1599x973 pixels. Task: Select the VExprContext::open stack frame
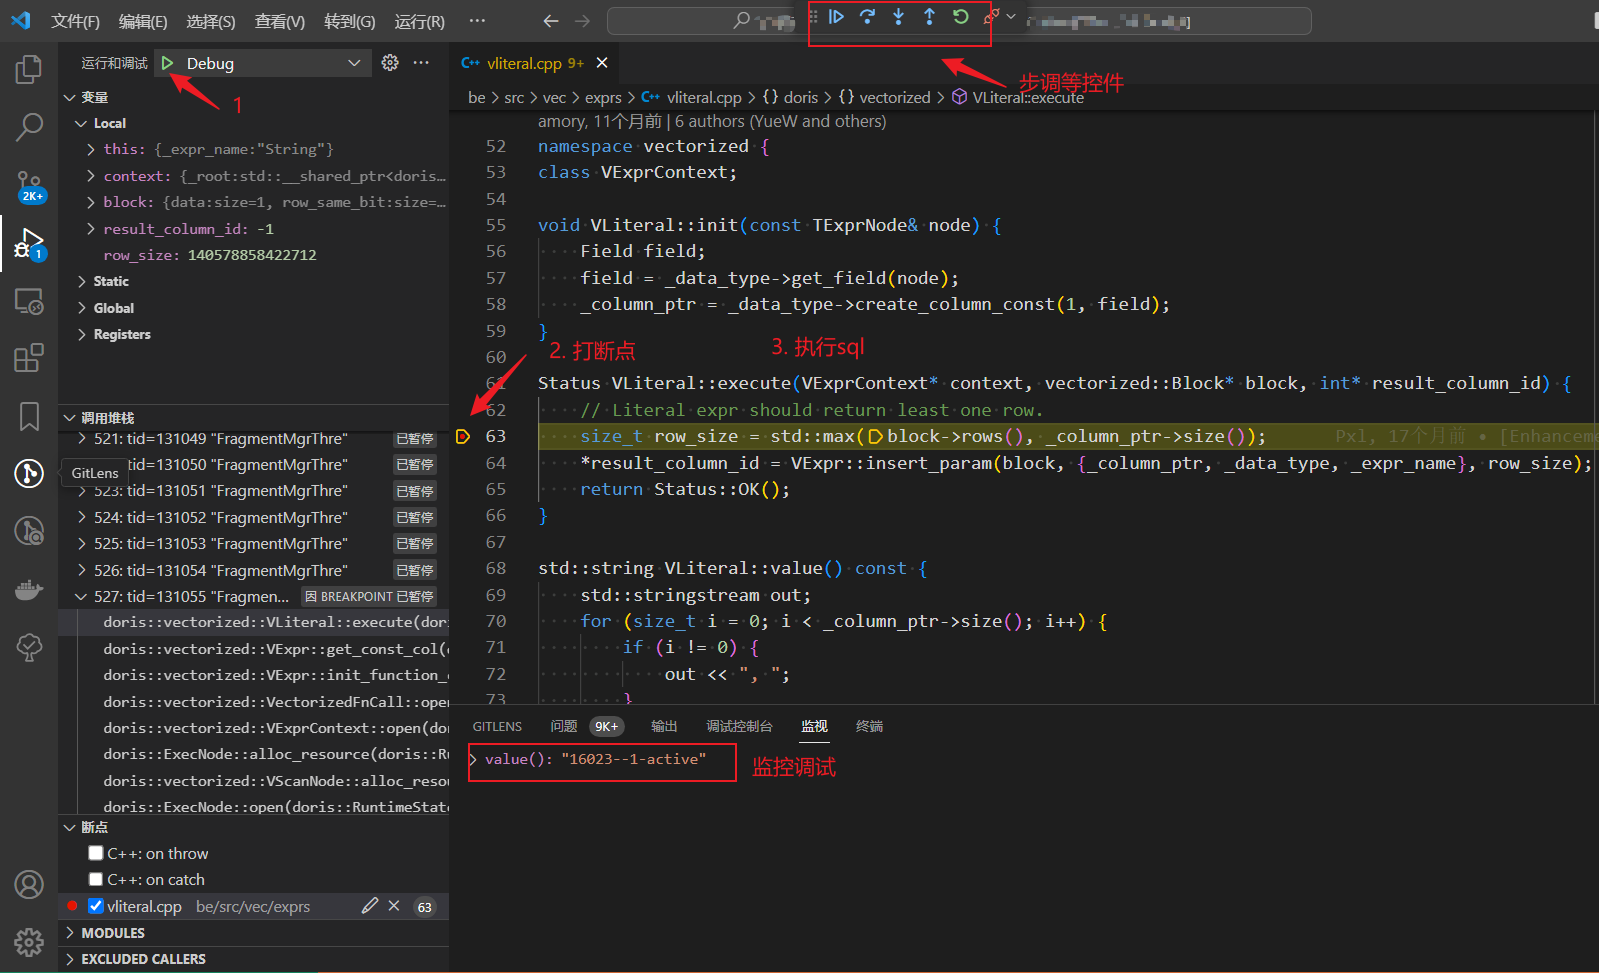point(275,728)
